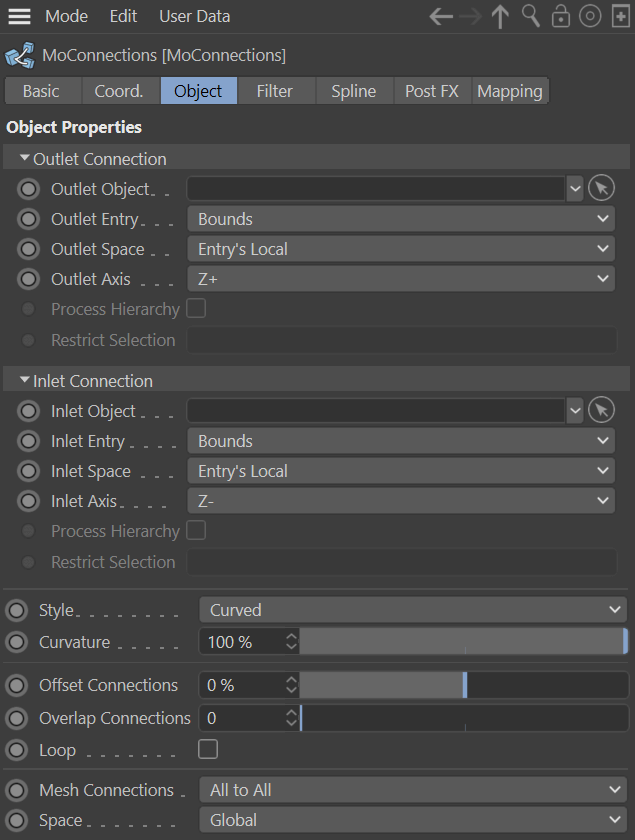Click the Inlet Object link field
The height and width of the screenshot is (840, 635).
pos(376,411)
